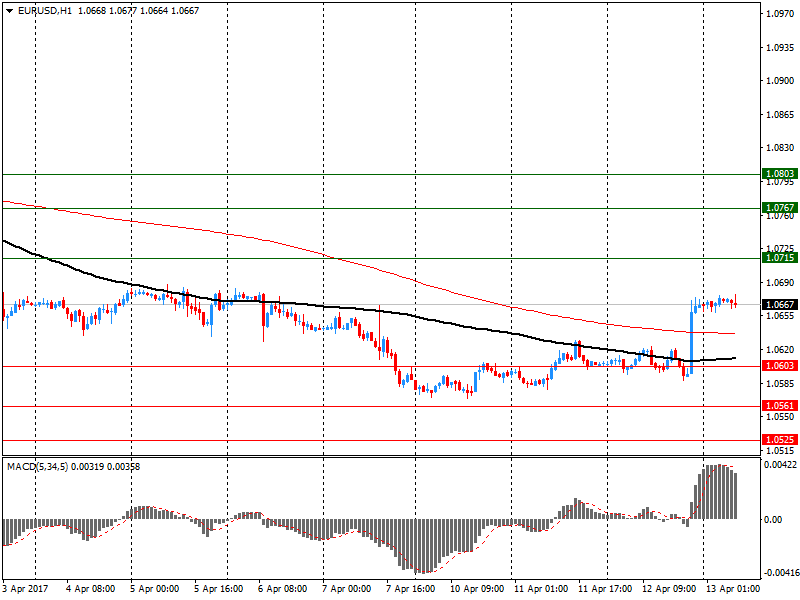Select the 1.0935 price scale value
Viewport: 800px width, 600px height.
point(780,47)
